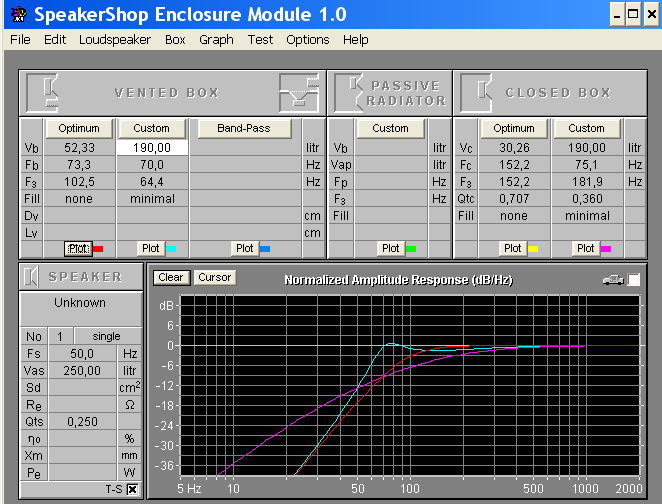Click the vented Custom Fb value 70,0
This screenshot has width=662, height=504.
(x=152, y=165)
